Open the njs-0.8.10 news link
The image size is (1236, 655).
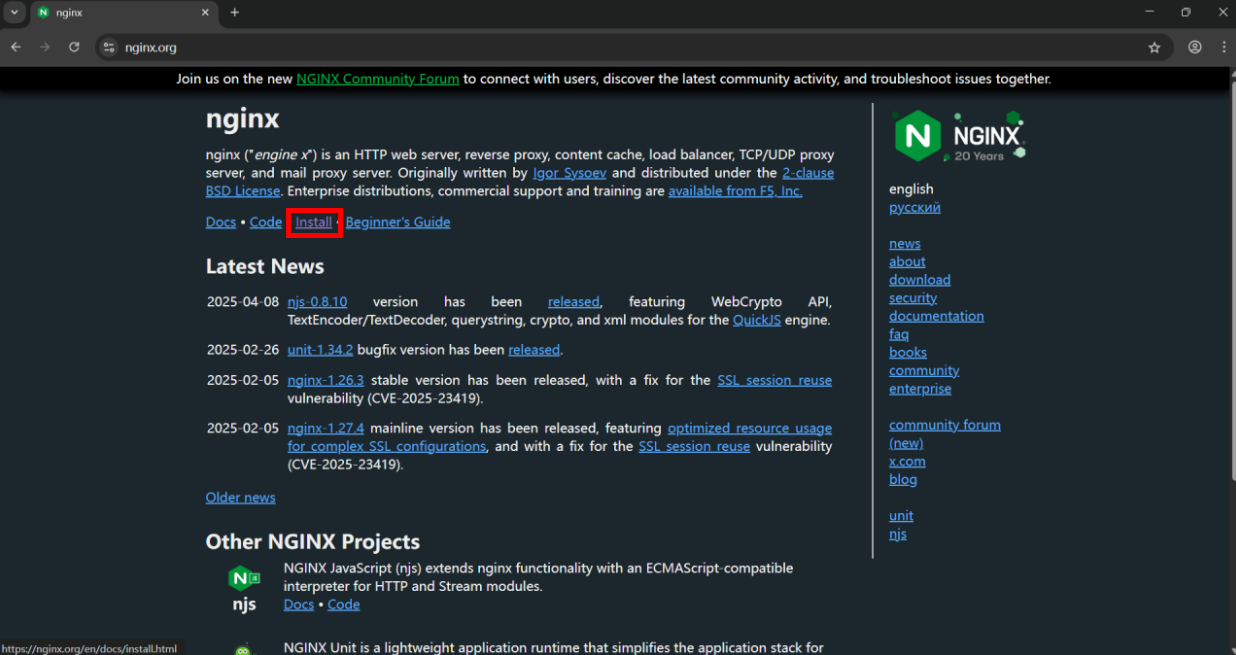click(x=317, y=301)
